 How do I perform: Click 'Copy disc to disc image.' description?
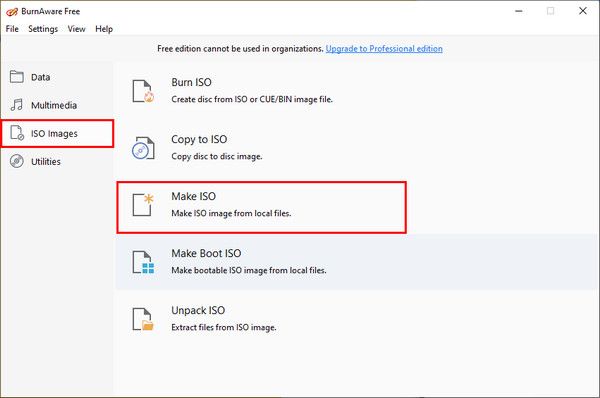(x=217, y=157)
